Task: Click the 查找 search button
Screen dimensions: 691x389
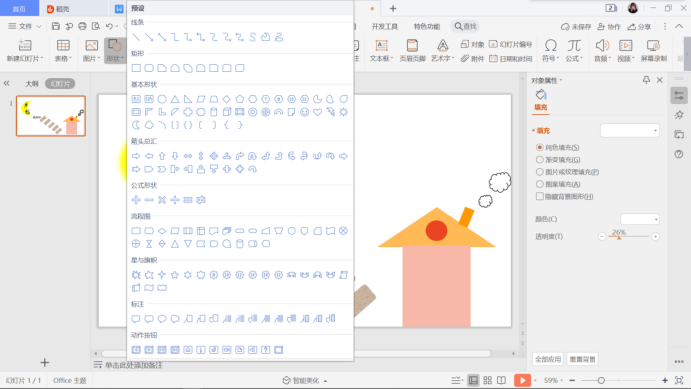Action: [466, 26]
